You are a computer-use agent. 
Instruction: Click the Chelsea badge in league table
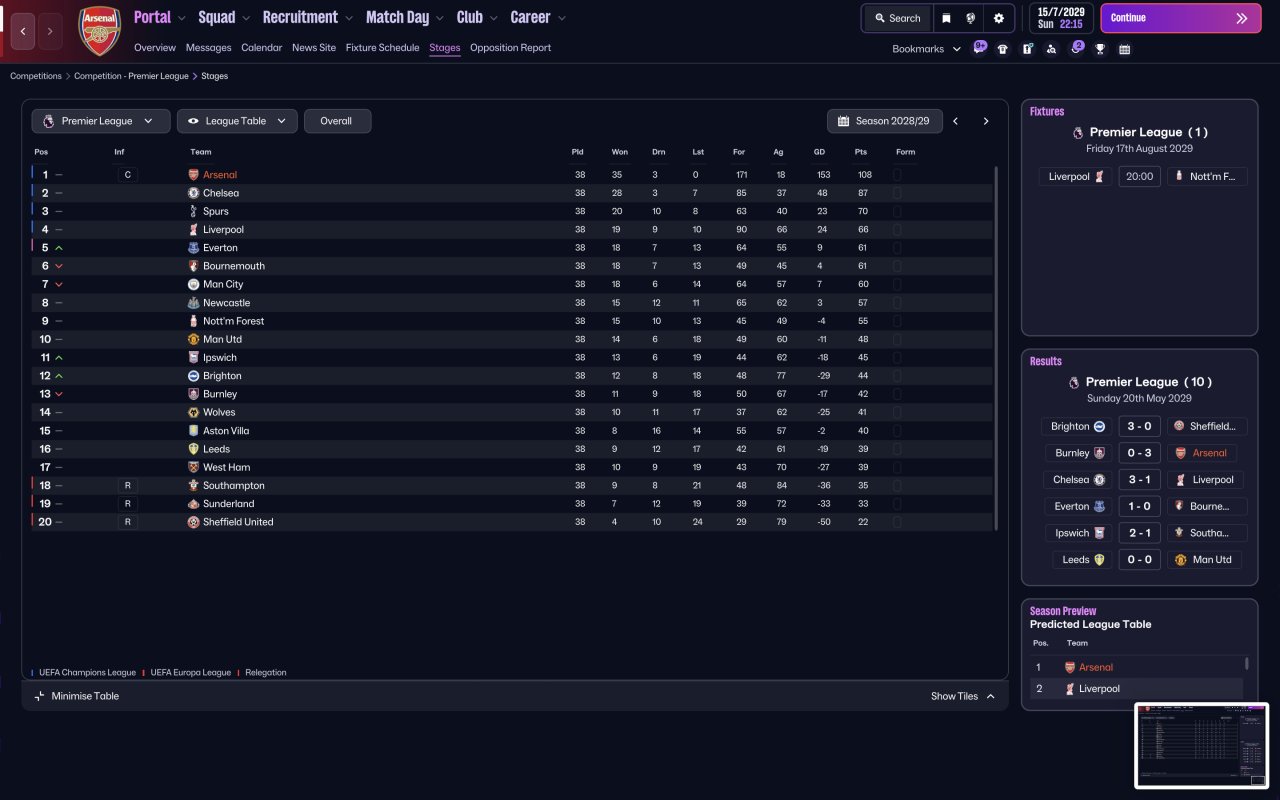coord(194,193)
